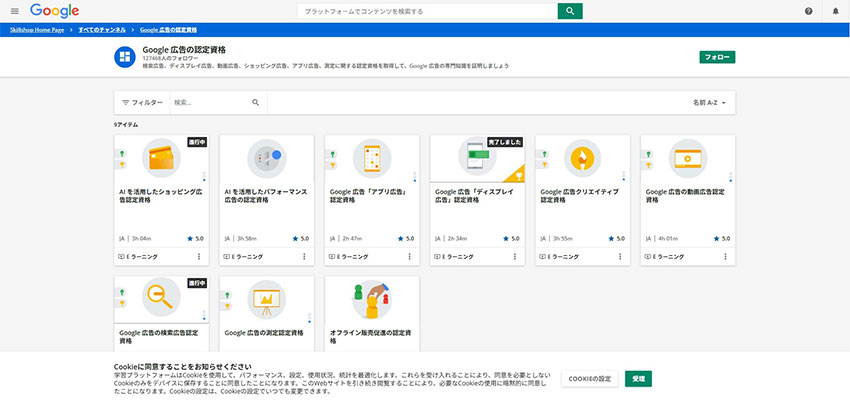Open the notifications bell
850x400 pixels.
[x=835, y=11]
